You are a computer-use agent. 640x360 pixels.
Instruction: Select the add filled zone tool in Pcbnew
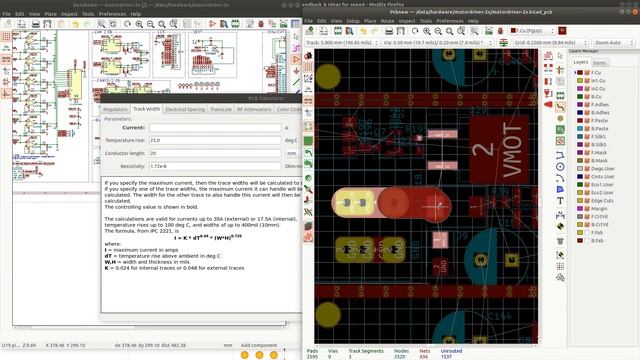click(x=560, y=130)
